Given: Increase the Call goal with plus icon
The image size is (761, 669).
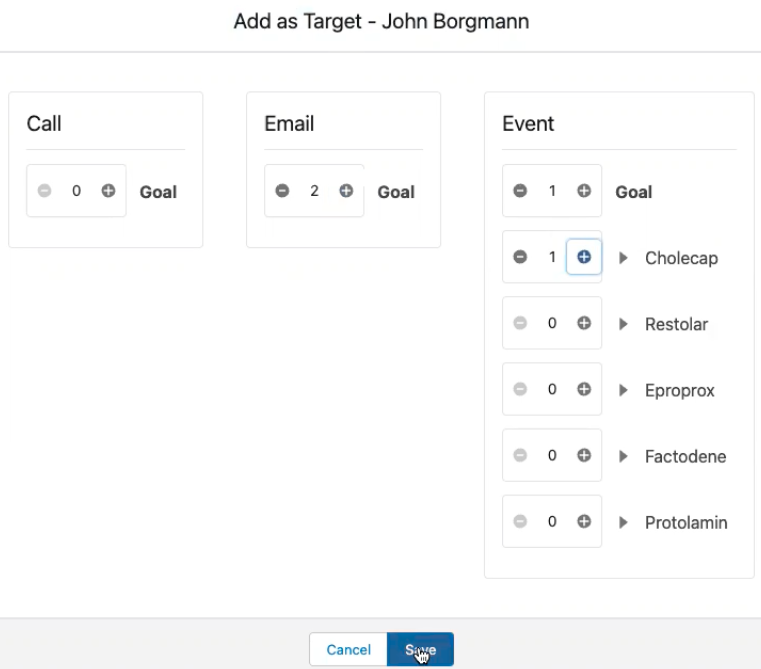Looking at the screenshot, I should pyautogui.click(x=108, y=191).
